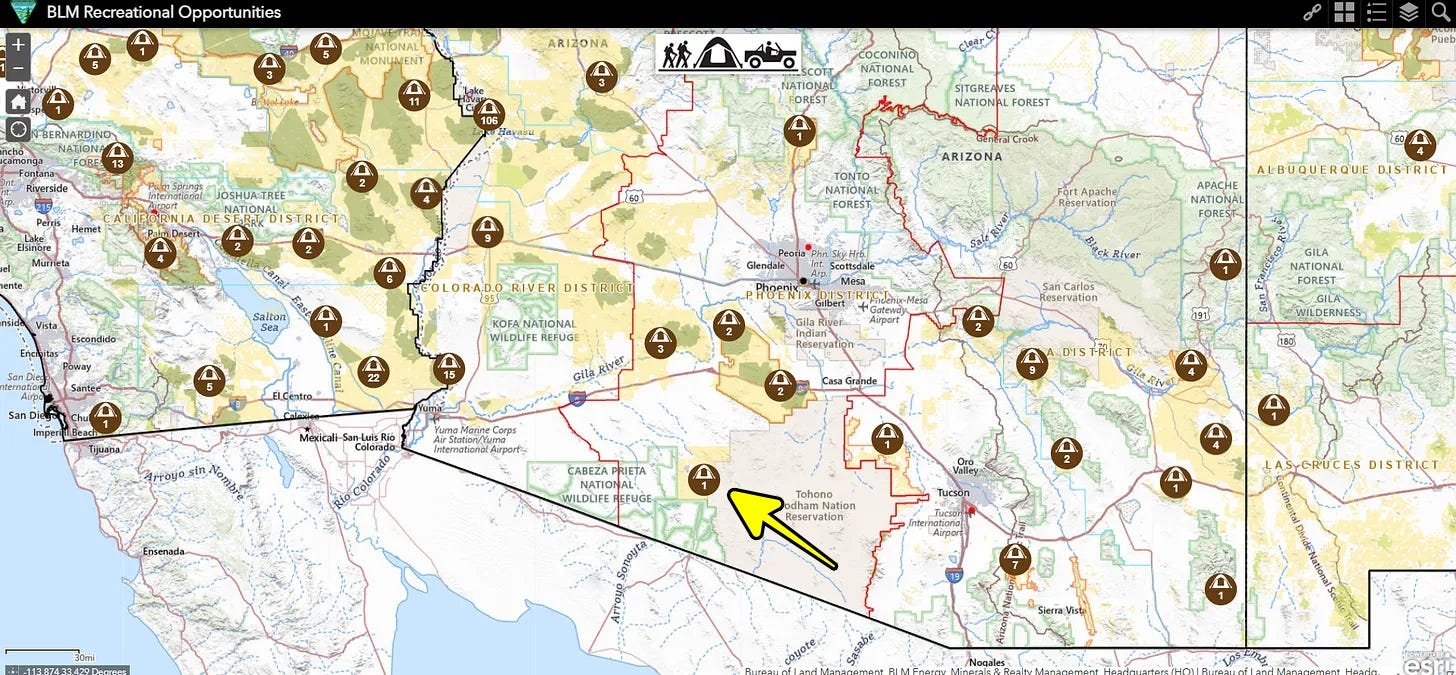Select campsite marker by Prescott National Forest
The height and width of the screenshot is (675, 1456).
tap(798, 130)
